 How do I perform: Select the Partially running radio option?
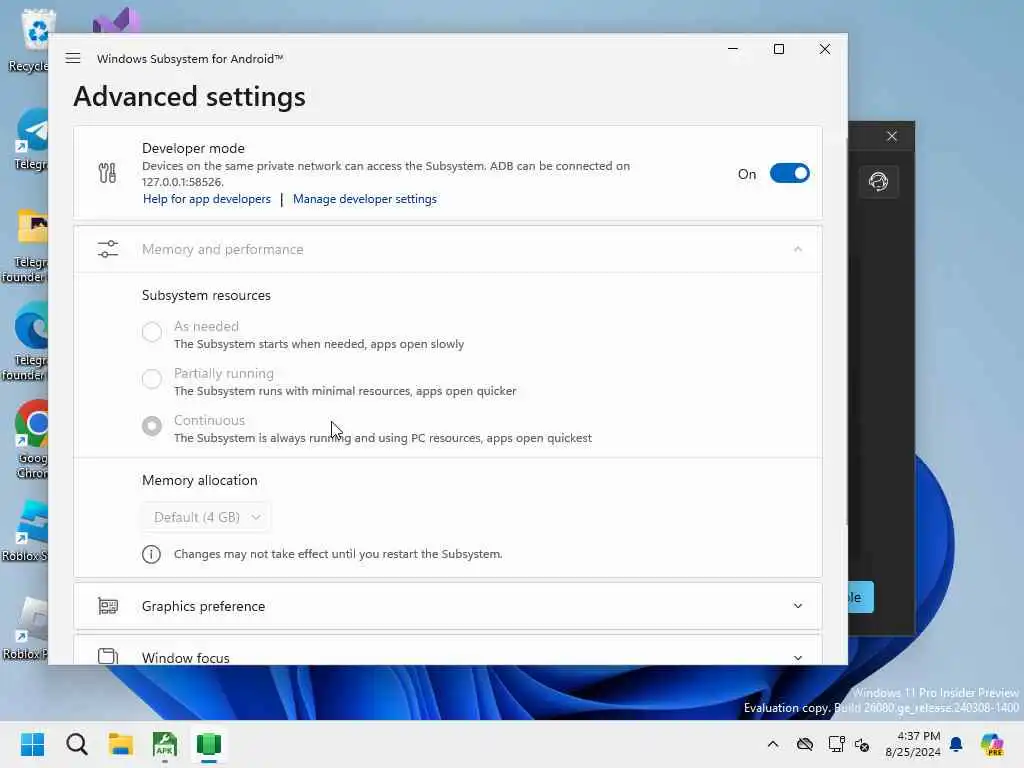(x=152, y=379)
